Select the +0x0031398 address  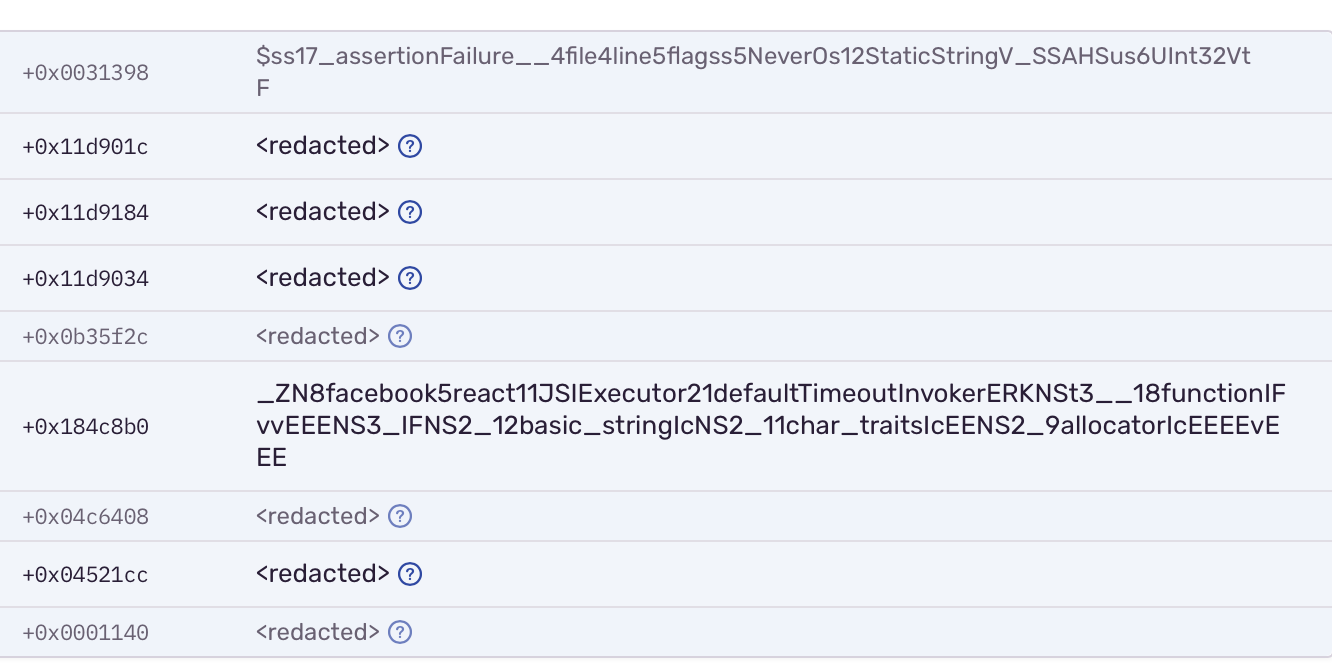pos(85,73)
